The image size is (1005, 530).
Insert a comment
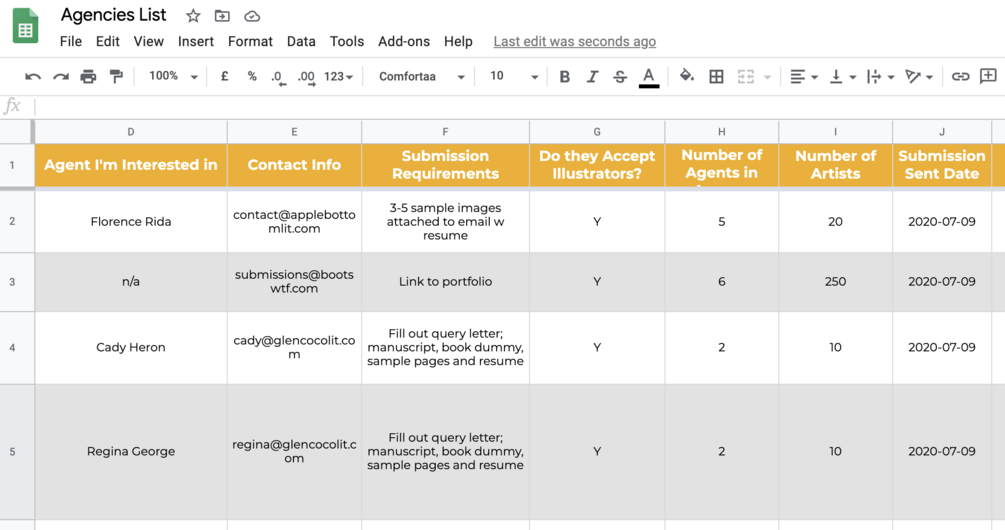click(988, 76)
